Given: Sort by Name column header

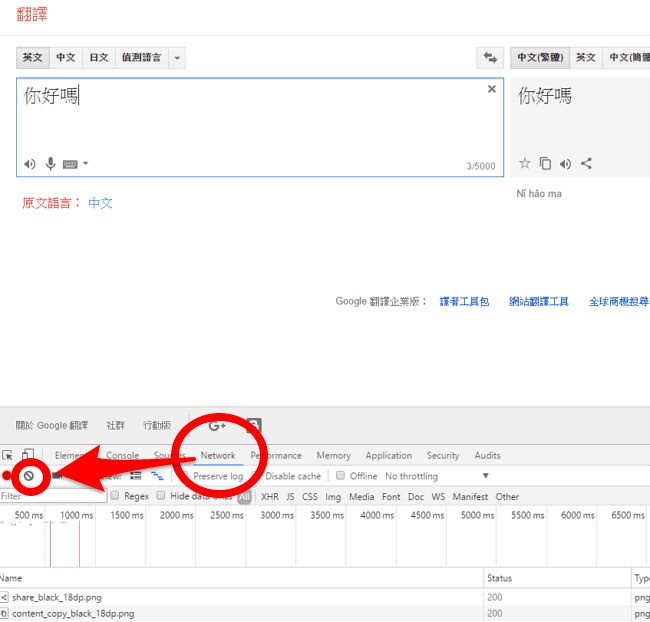Looking at the screenshot, I should pyautogui.click(x=242, y=578).
